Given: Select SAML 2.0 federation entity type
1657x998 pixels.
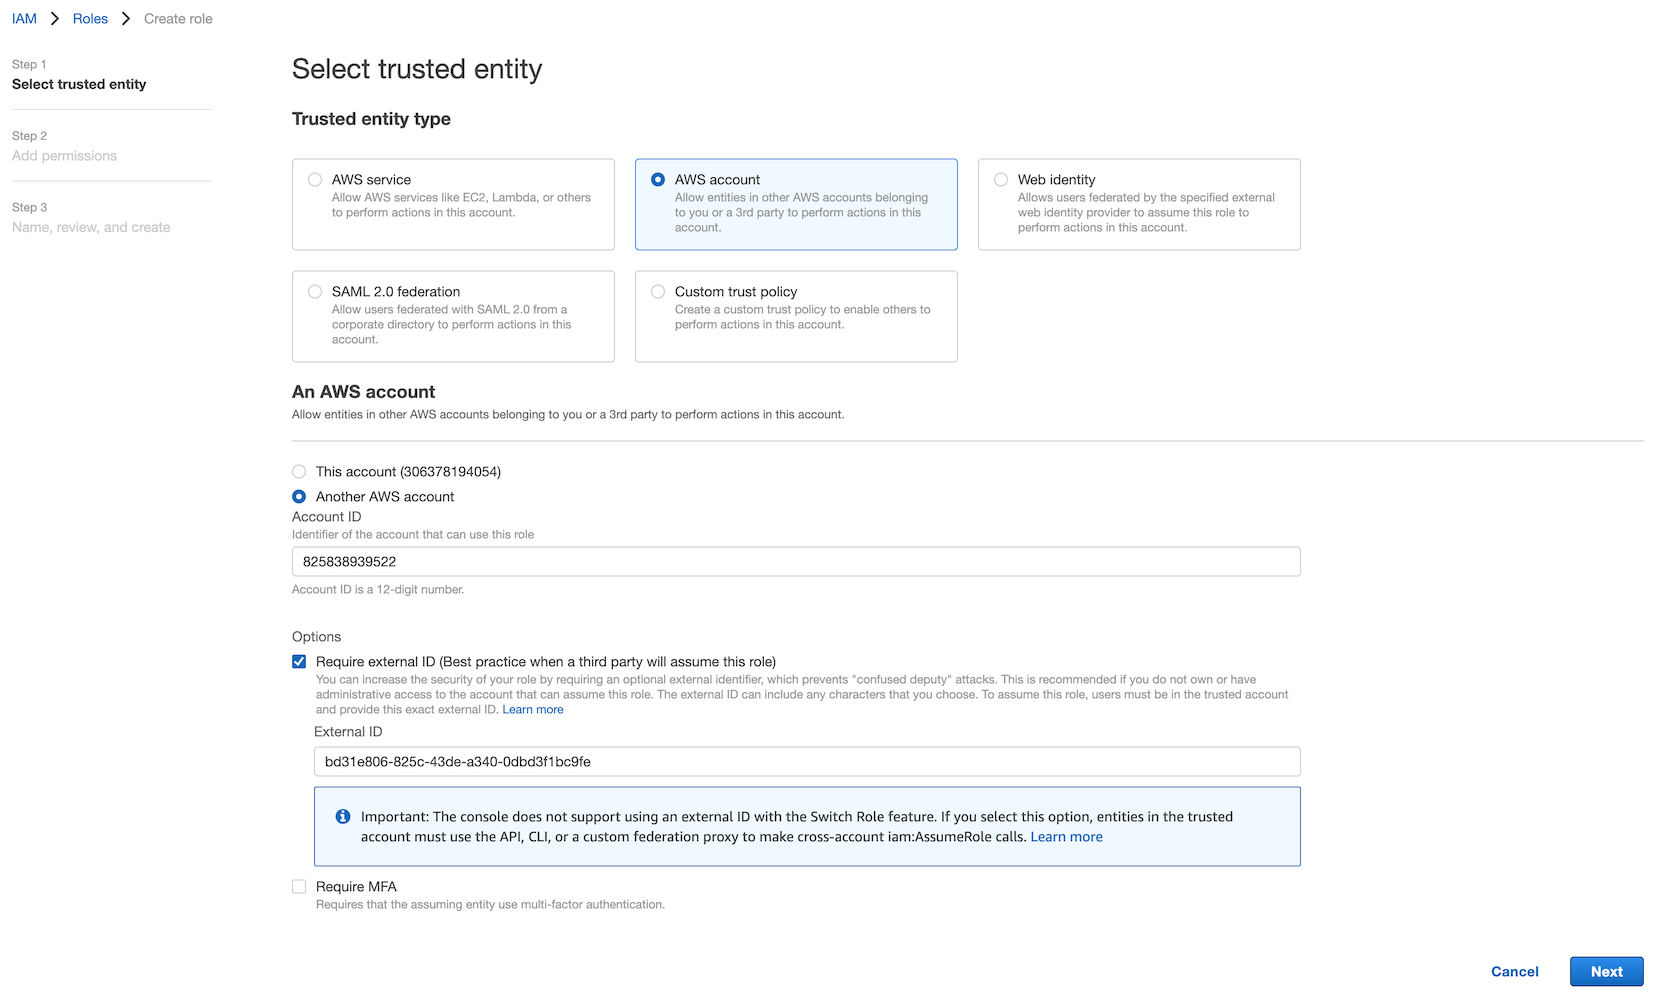Looking at the screenshot, I should (x=453, y=316).
